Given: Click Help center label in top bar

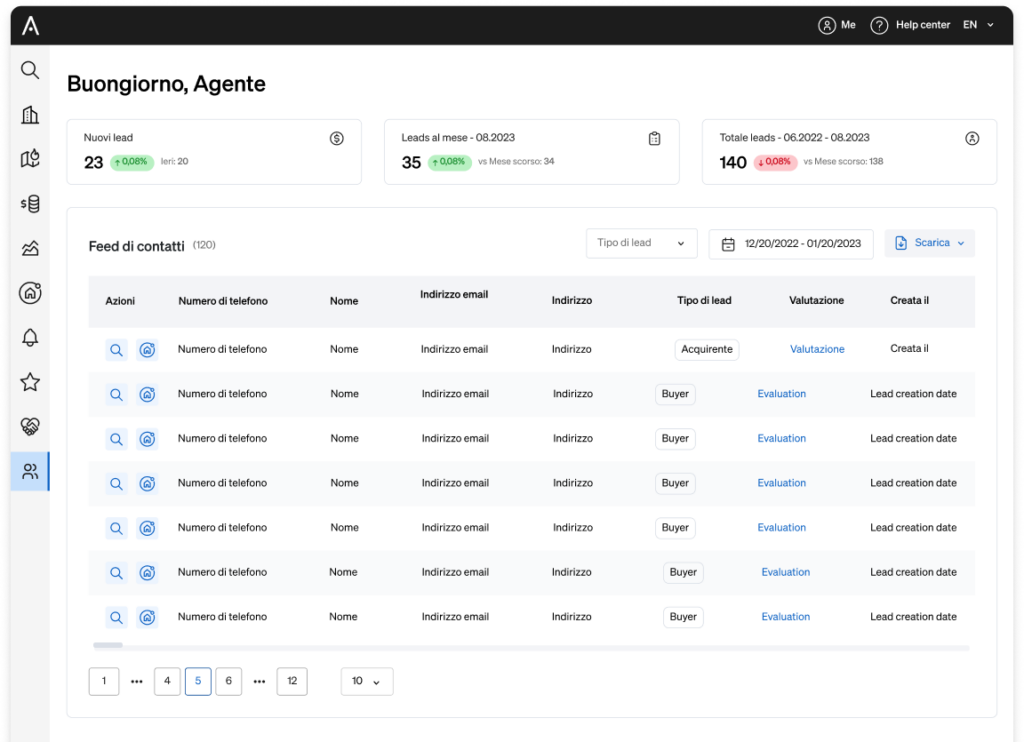Looking at the screenshot, I should [923, 25].
